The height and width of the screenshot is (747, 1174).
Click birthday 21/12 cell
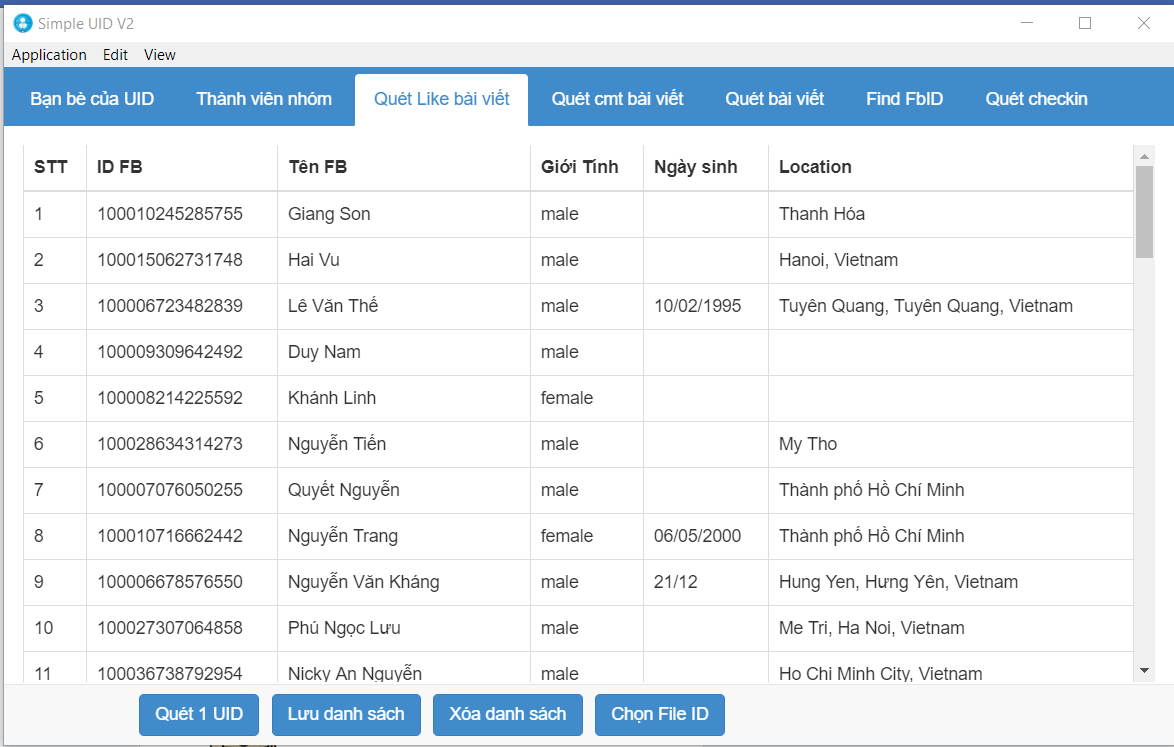[x=706, y=583]
